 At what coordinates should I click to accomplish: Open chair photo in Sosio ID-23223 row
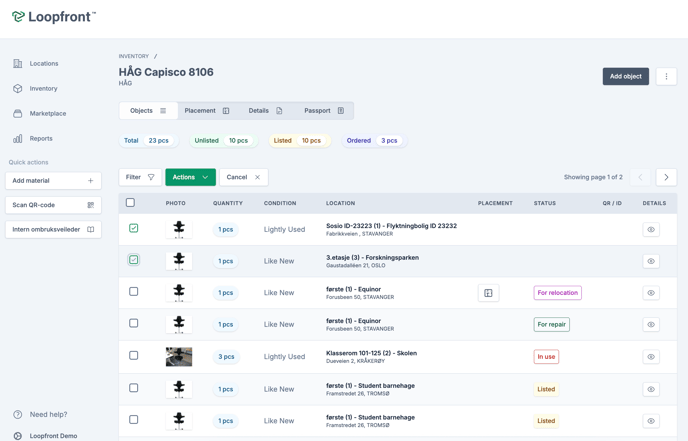pyautogui.click(x=179, y=229)
